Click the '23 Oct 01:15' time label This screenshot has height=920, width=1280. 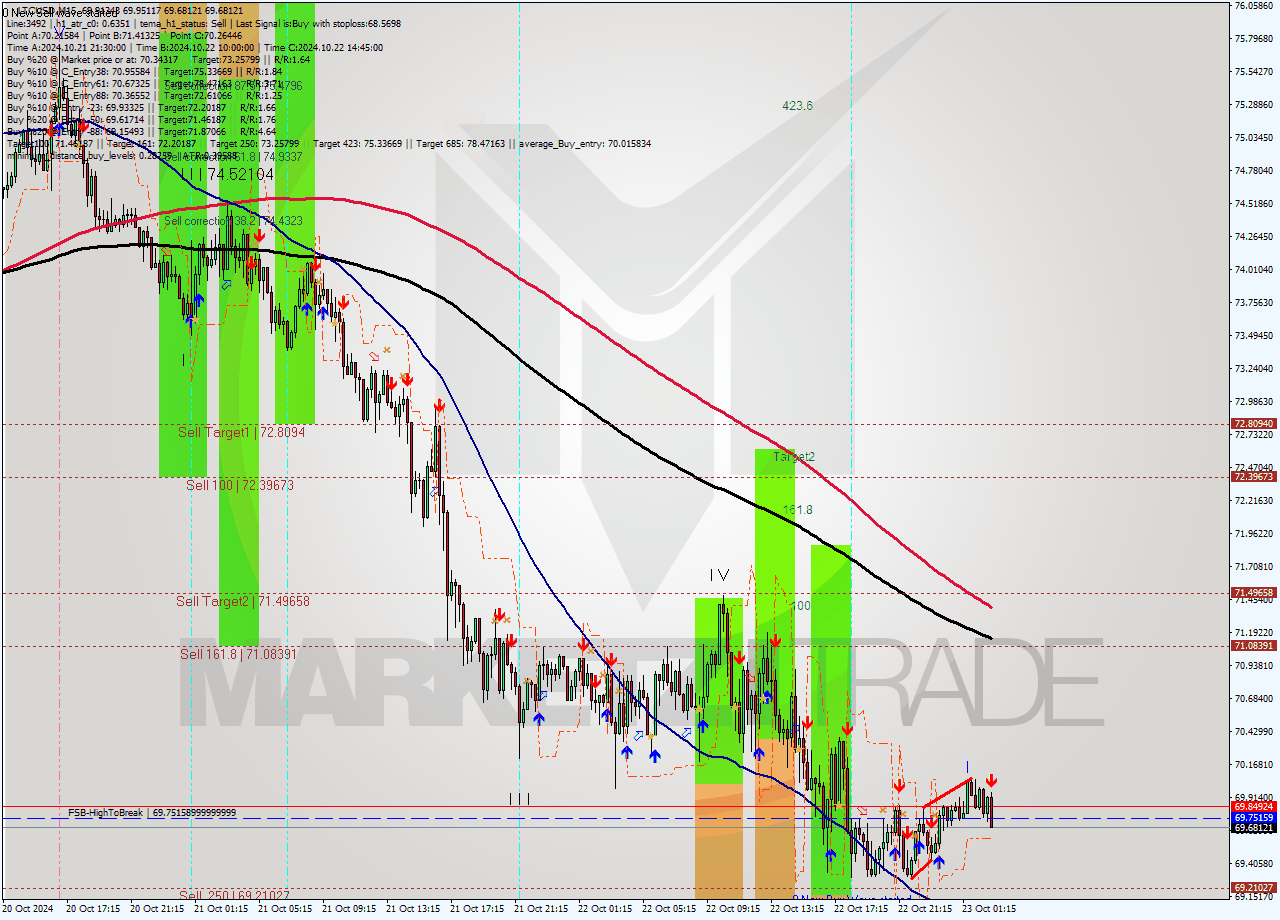pyautogui.click(x=990, y=910)
